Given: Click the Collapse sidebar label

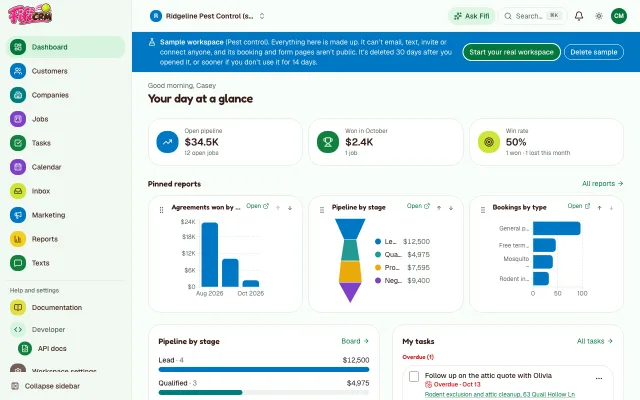Looking at the screenshot, I should pyautogui.click(x=52, y=386).
